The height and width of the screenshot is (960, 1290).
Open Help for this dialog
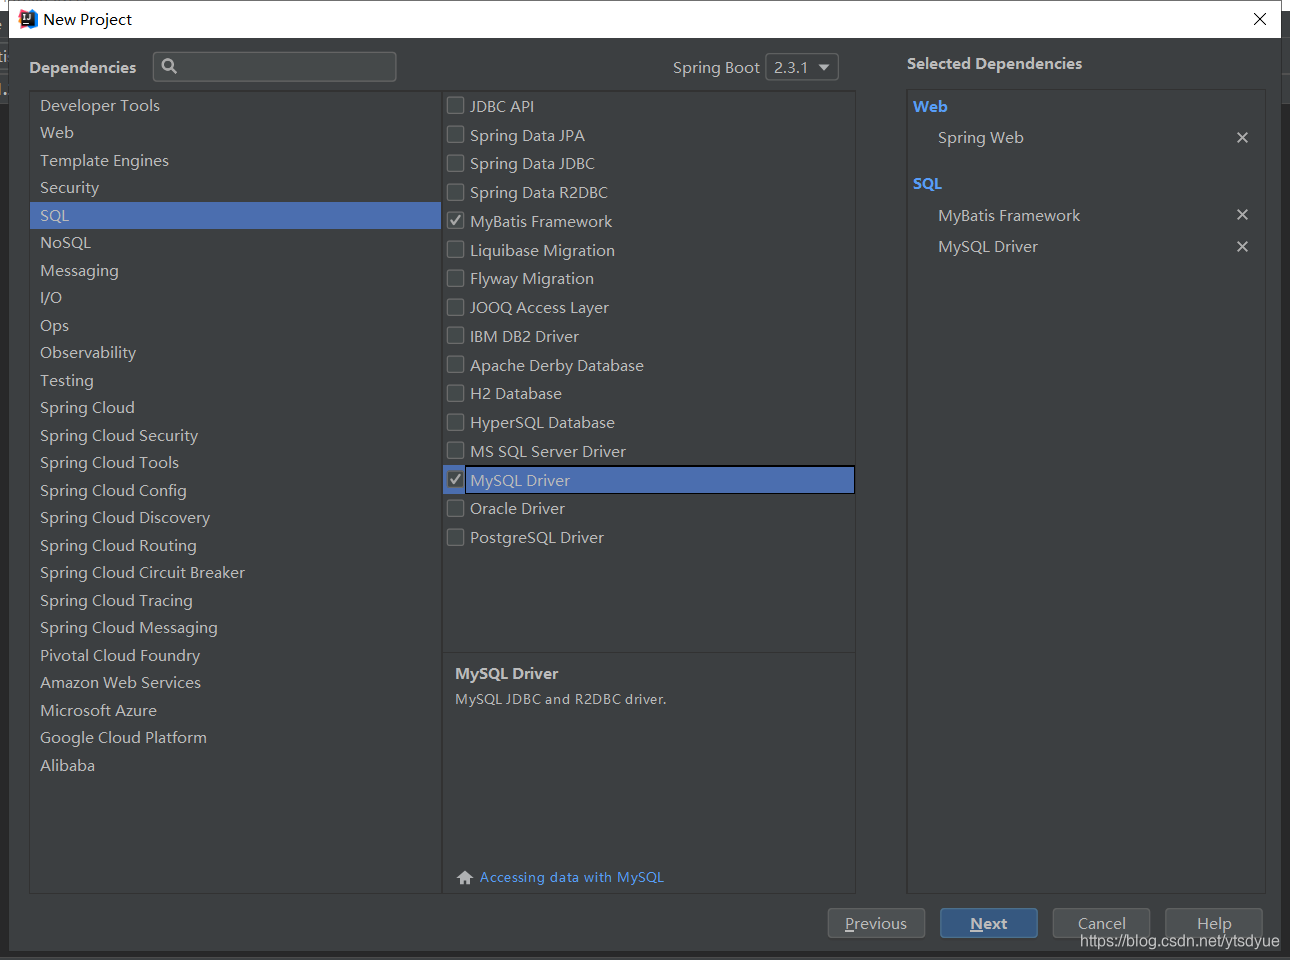(1214, 923)
